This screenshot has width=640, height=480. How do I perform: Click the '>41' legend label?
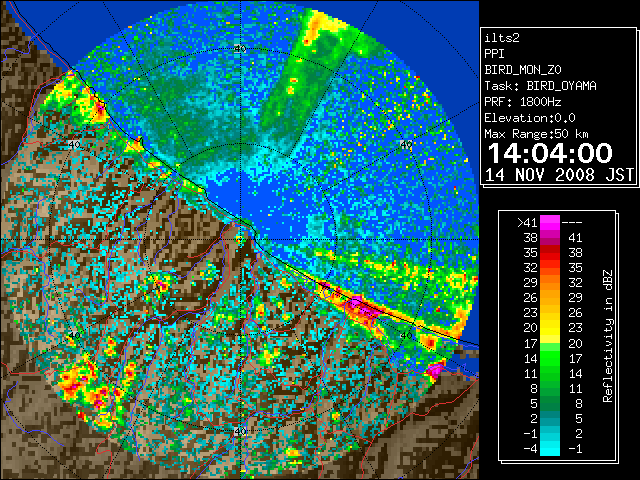527,222
